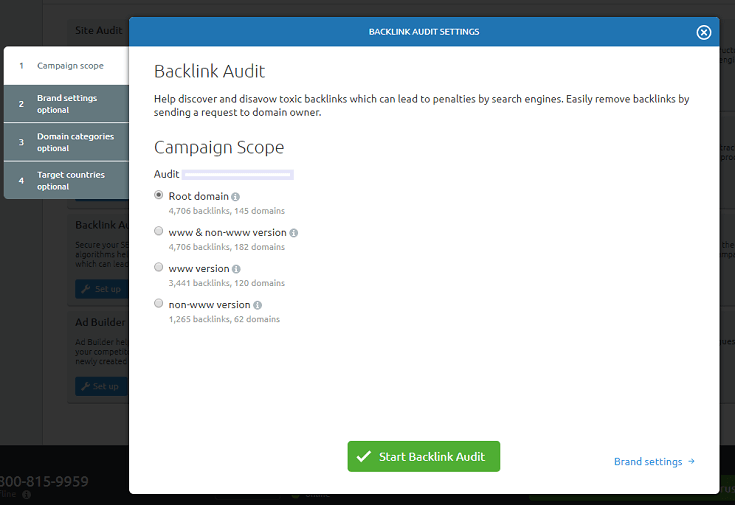Click the phone number 800-815-9959

(44, 482)
